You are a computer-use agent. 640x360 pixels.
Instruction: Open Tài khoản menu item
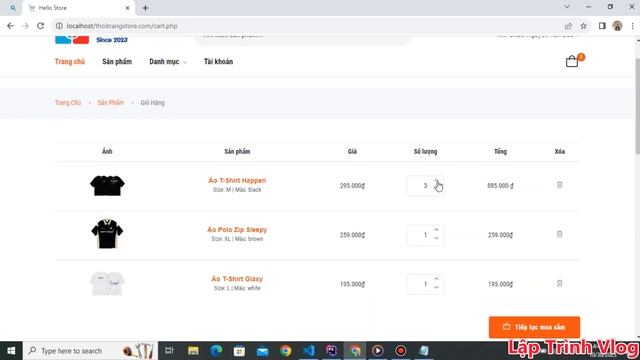tap(218, 62)
